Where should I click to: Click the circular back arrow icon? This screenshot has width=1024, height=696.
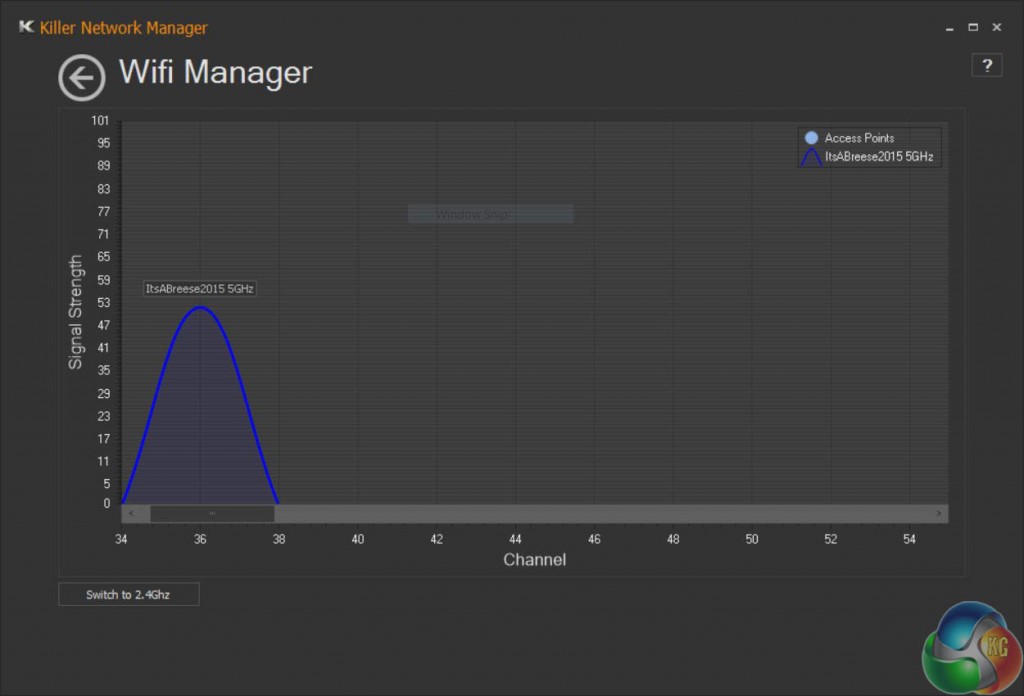[x=82, y=77]
